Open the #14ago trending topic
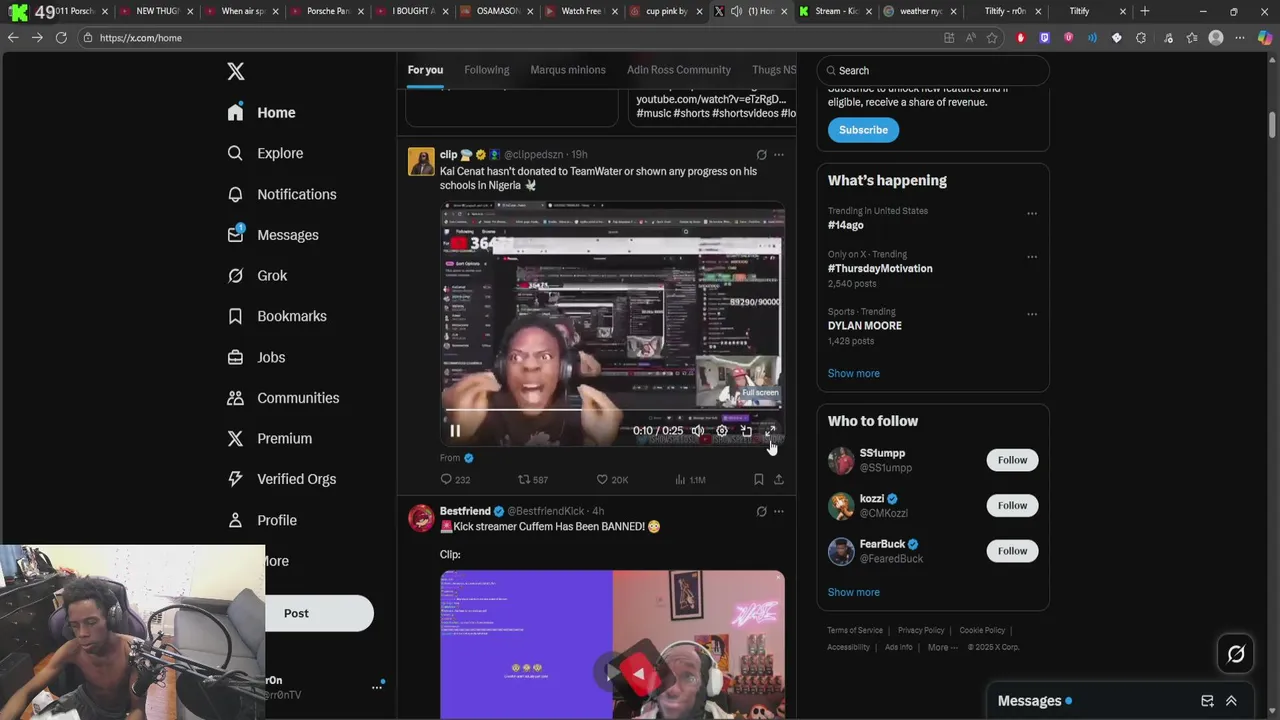This screenshot has height=720, width=1280. pos(846,225)
